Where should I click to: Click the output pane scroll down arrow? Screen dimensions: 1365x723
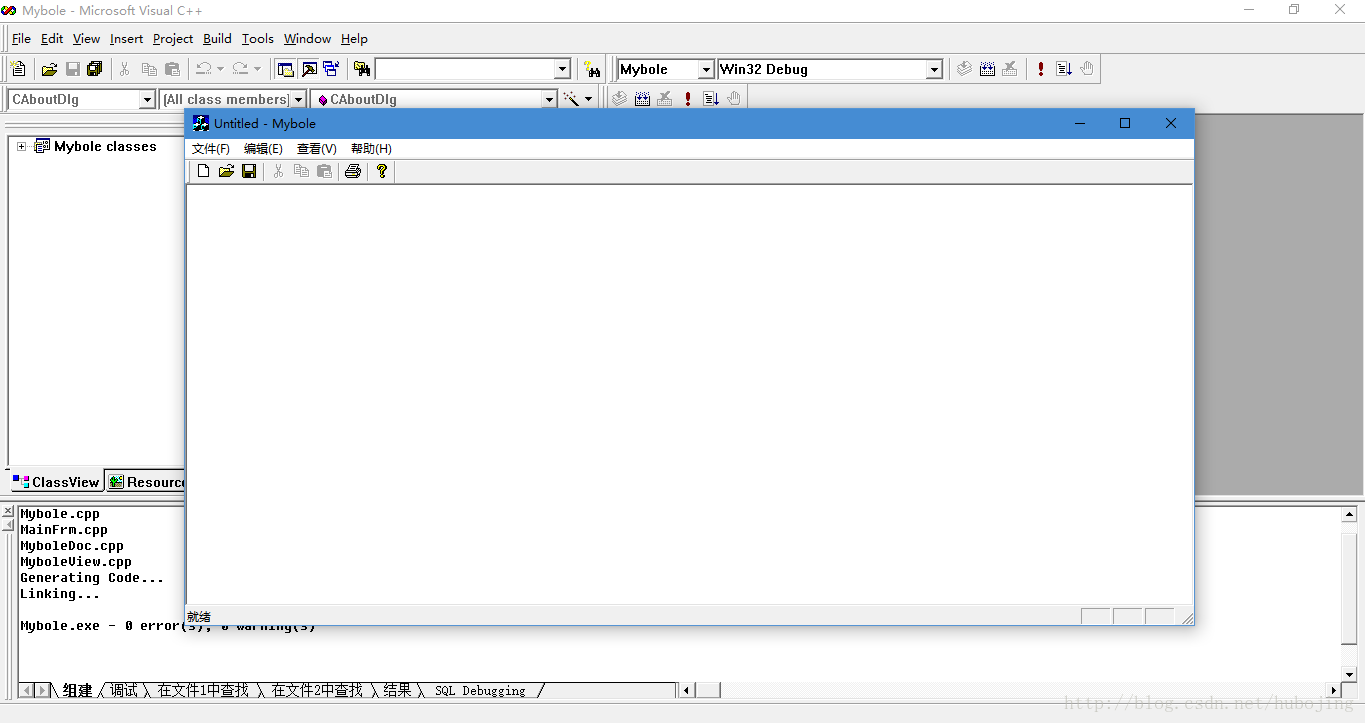(x=1349, y=674)
